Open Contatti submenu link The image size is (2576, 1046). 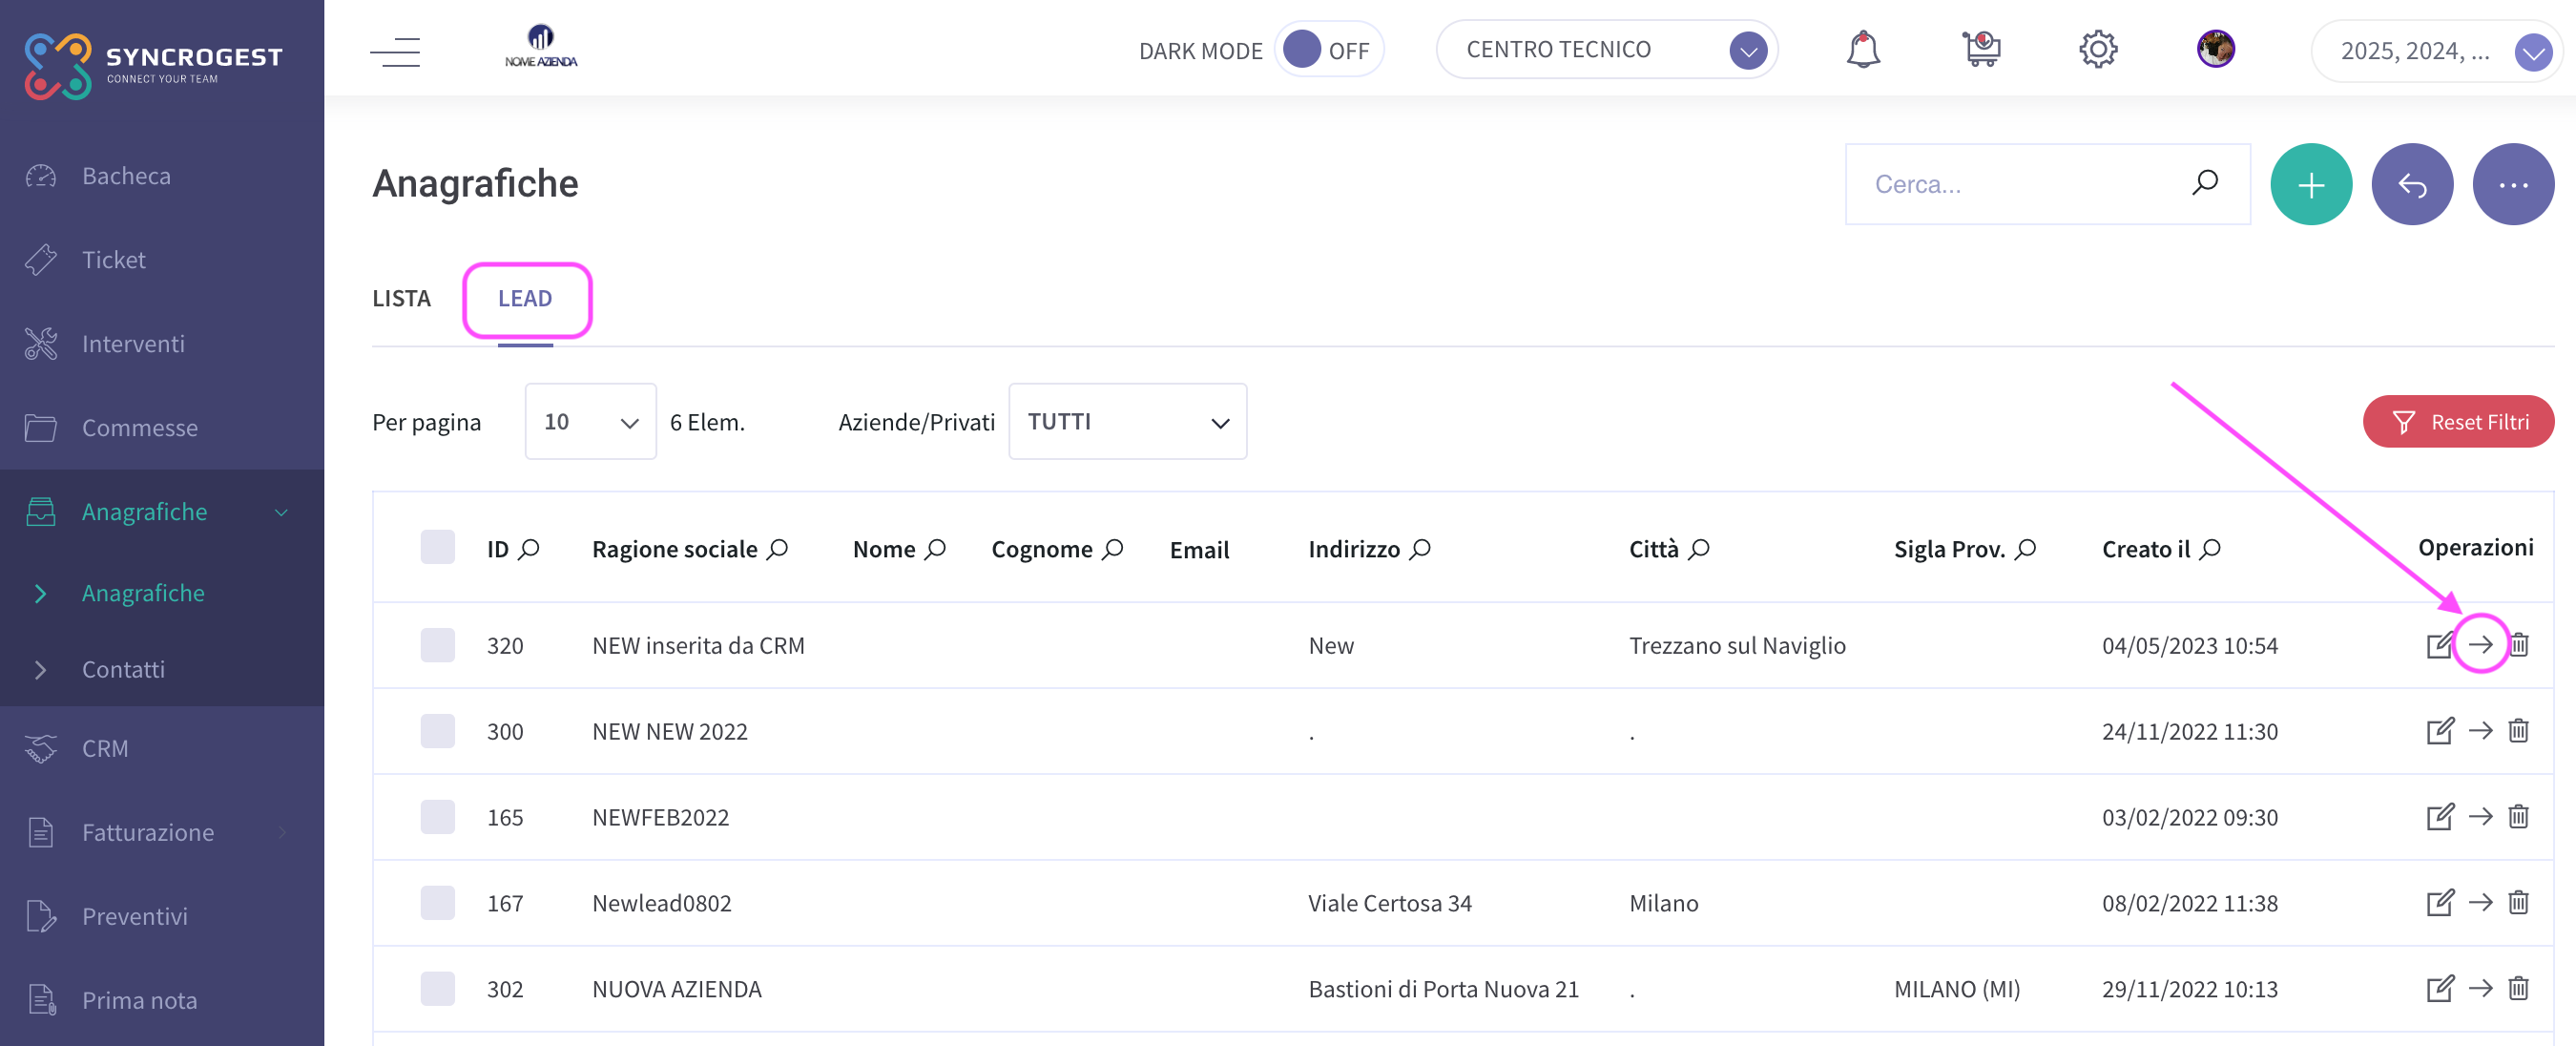[x=123, y=669]
